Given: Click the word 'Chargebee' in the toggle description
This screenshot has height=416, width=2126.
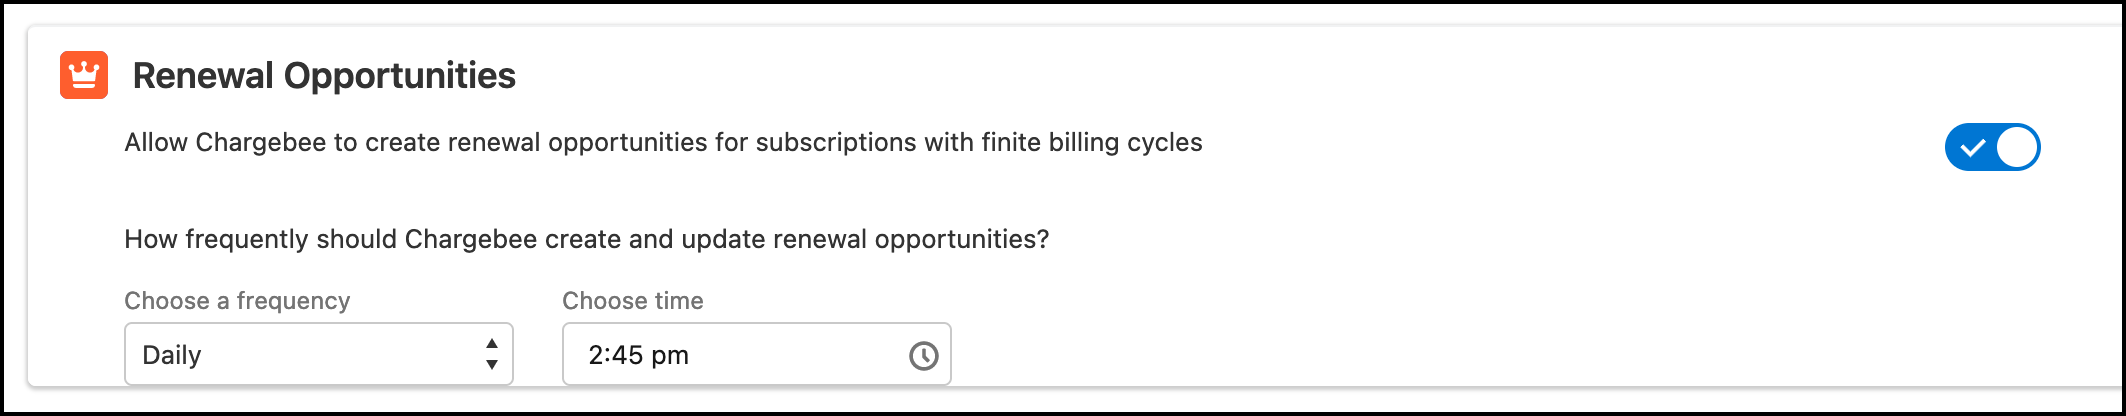Looking at the screenshot, I should [260, 143].
